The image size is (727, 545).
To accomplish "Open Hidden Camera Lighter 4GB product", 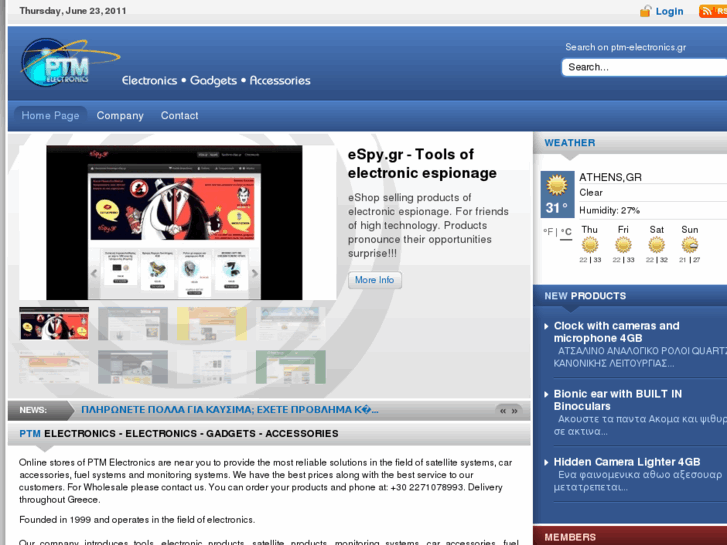I will tap(627, 462).
